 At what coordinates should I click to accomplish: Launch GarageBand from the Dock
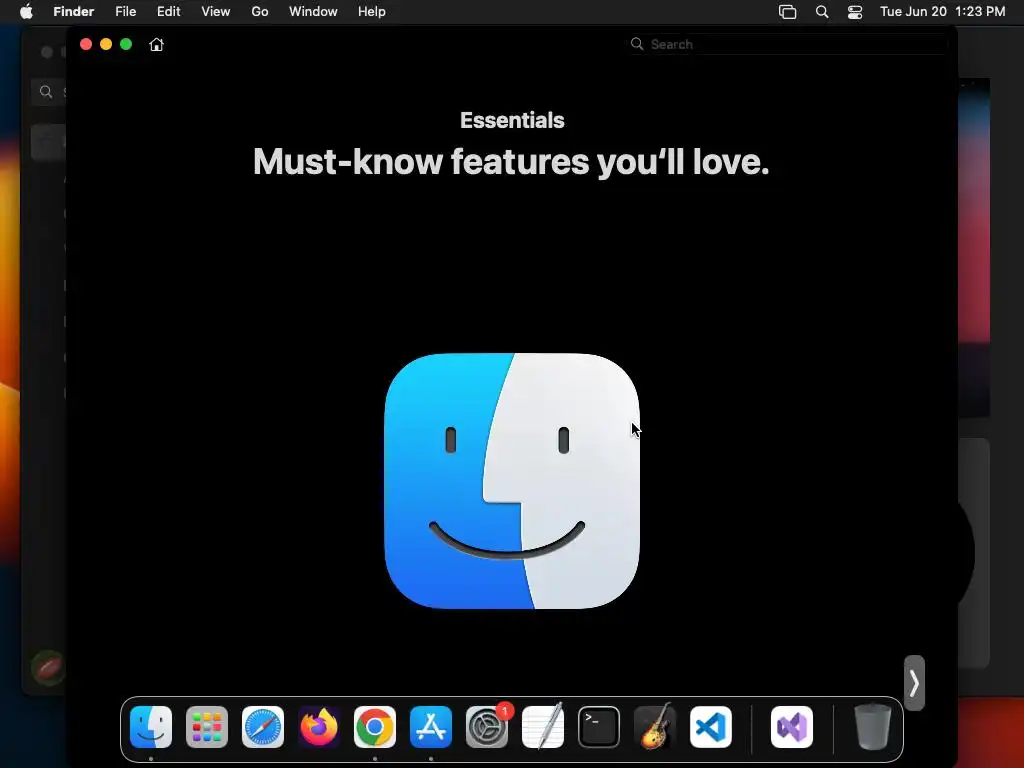655,727
